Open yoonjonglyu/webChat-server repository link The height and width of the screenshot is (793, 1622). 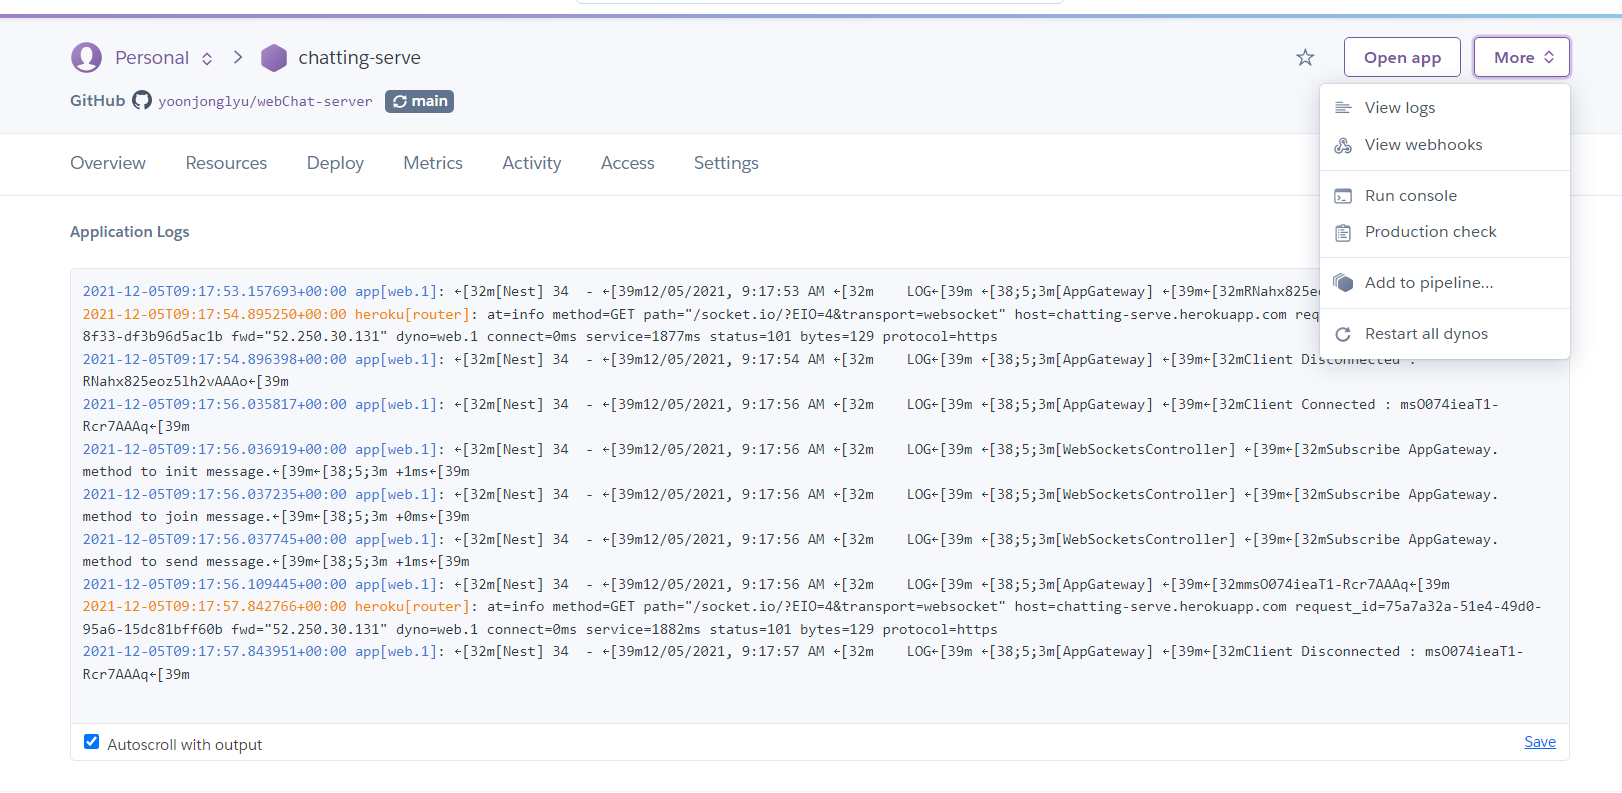click(x=265, y=101)
